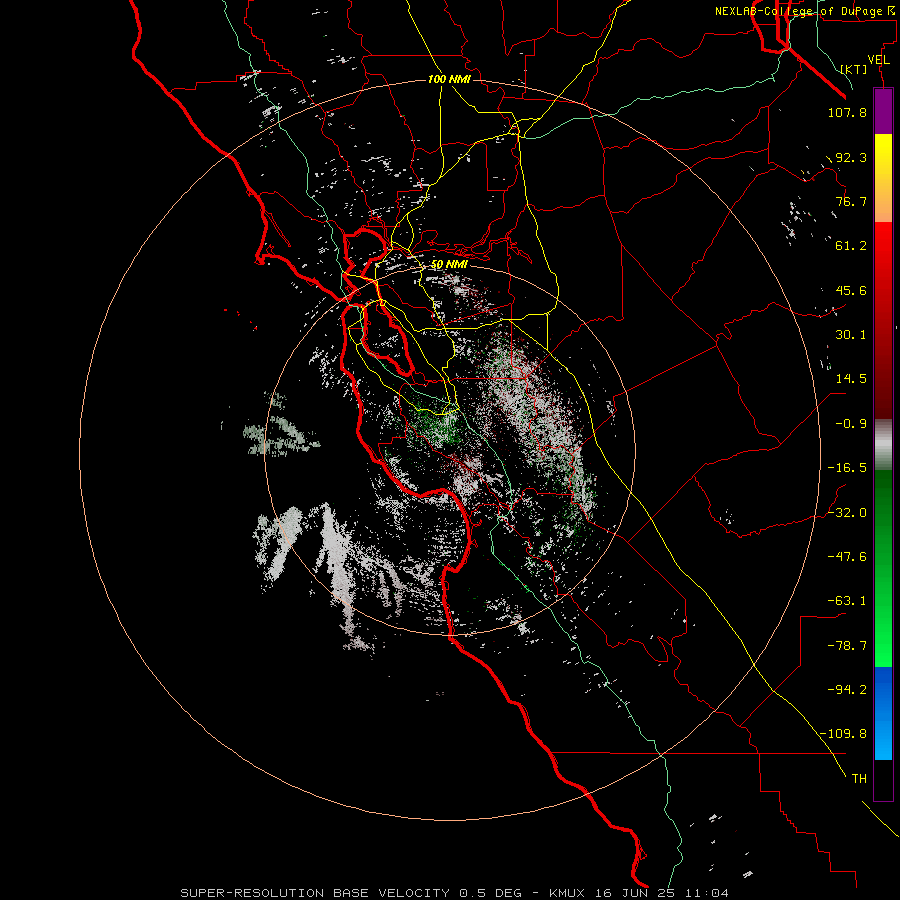Click the blue segment of the color bar

(x=883, y=713)
